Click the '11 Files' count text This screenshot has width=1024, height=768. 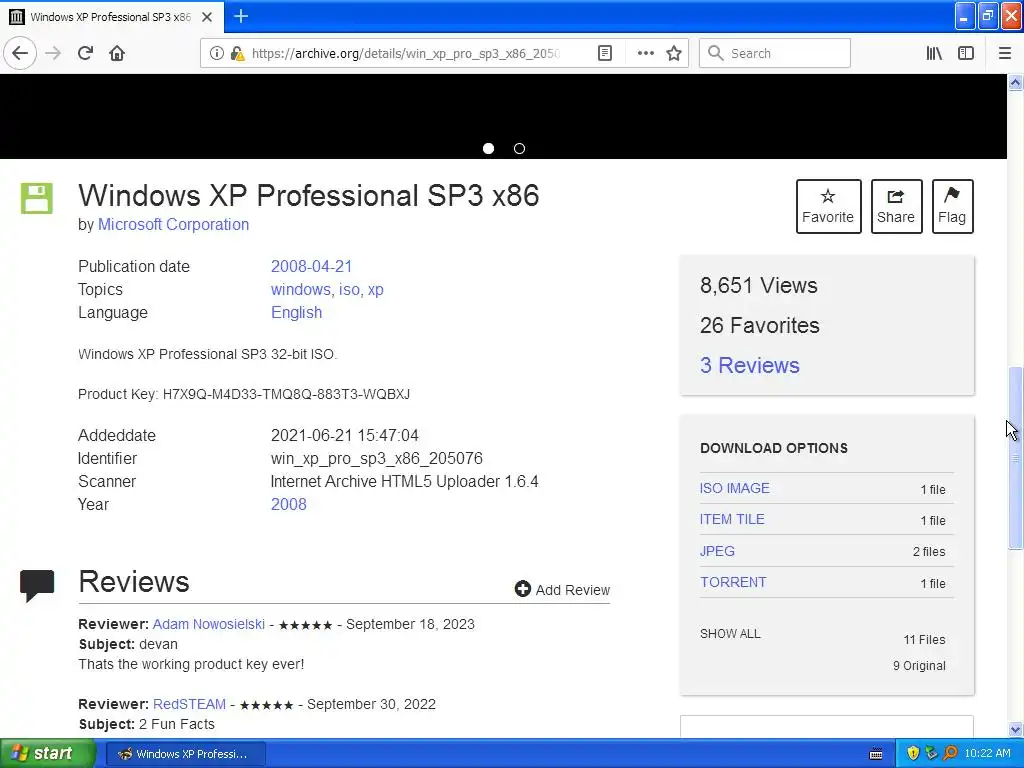click(924, 640)
